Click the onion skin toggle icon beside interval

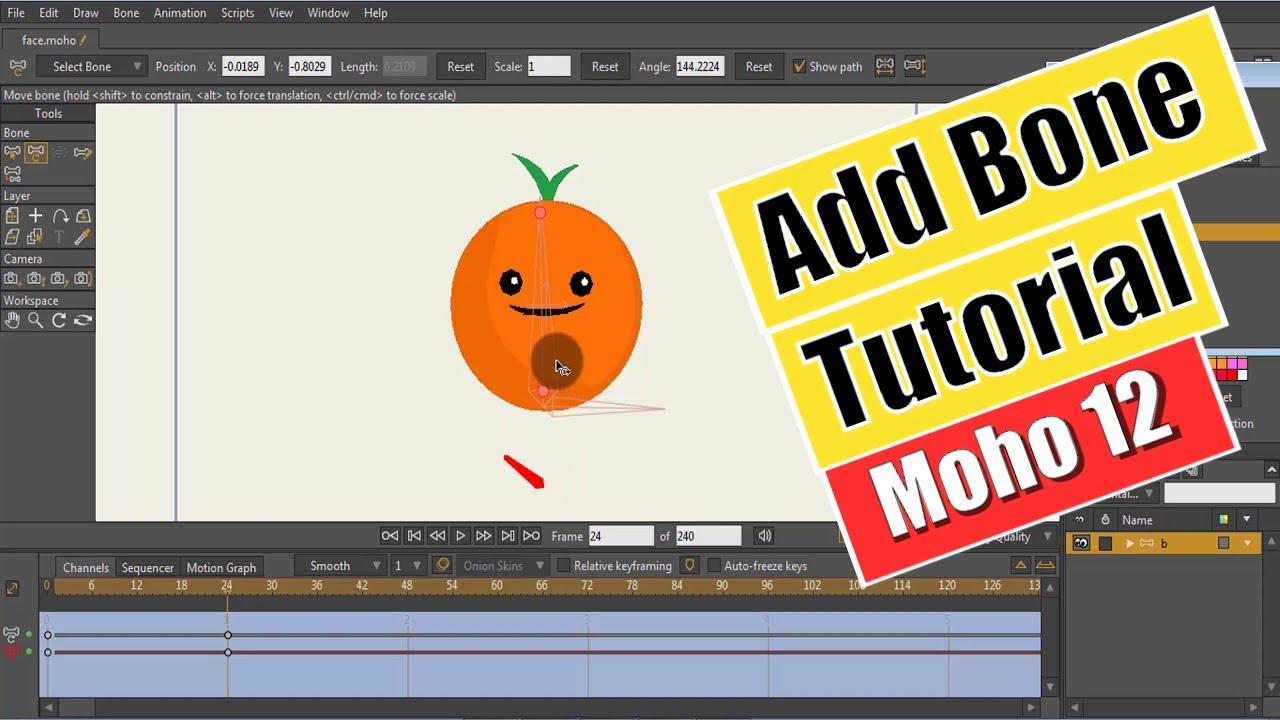(442, 565)
